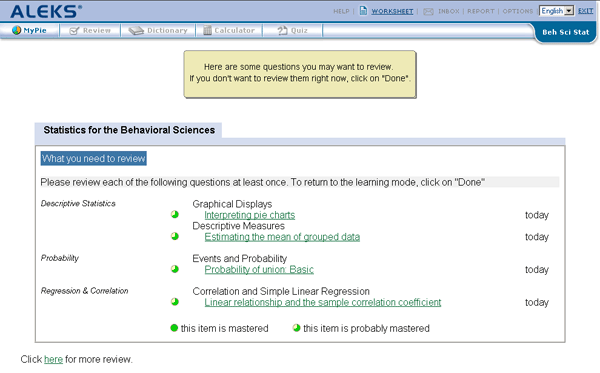Open the Dictionary tab
600x373 pixels.
[x=158, y=30]
